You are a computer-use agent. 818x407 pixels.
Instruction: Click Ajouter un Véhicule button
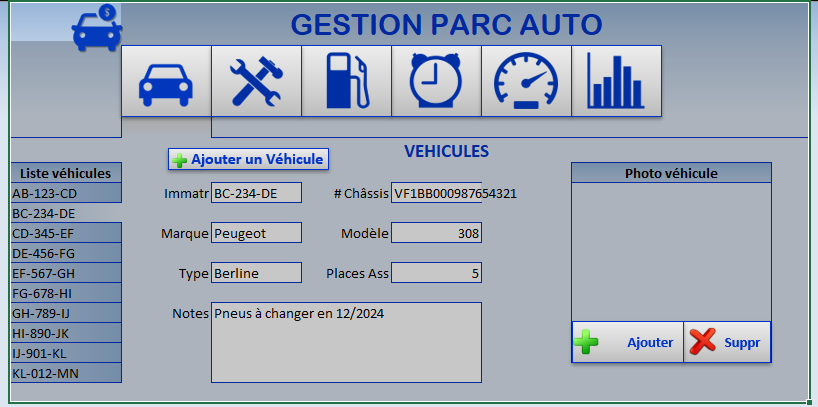click(248, 159)
